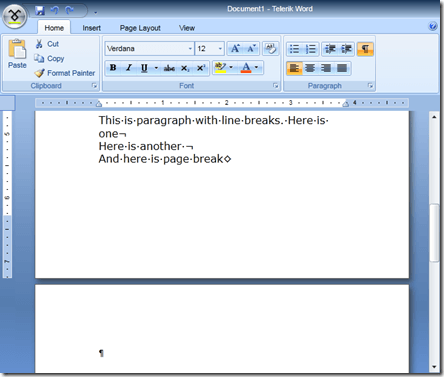Open the Page Layout ribbon tab

coord(140,28)
